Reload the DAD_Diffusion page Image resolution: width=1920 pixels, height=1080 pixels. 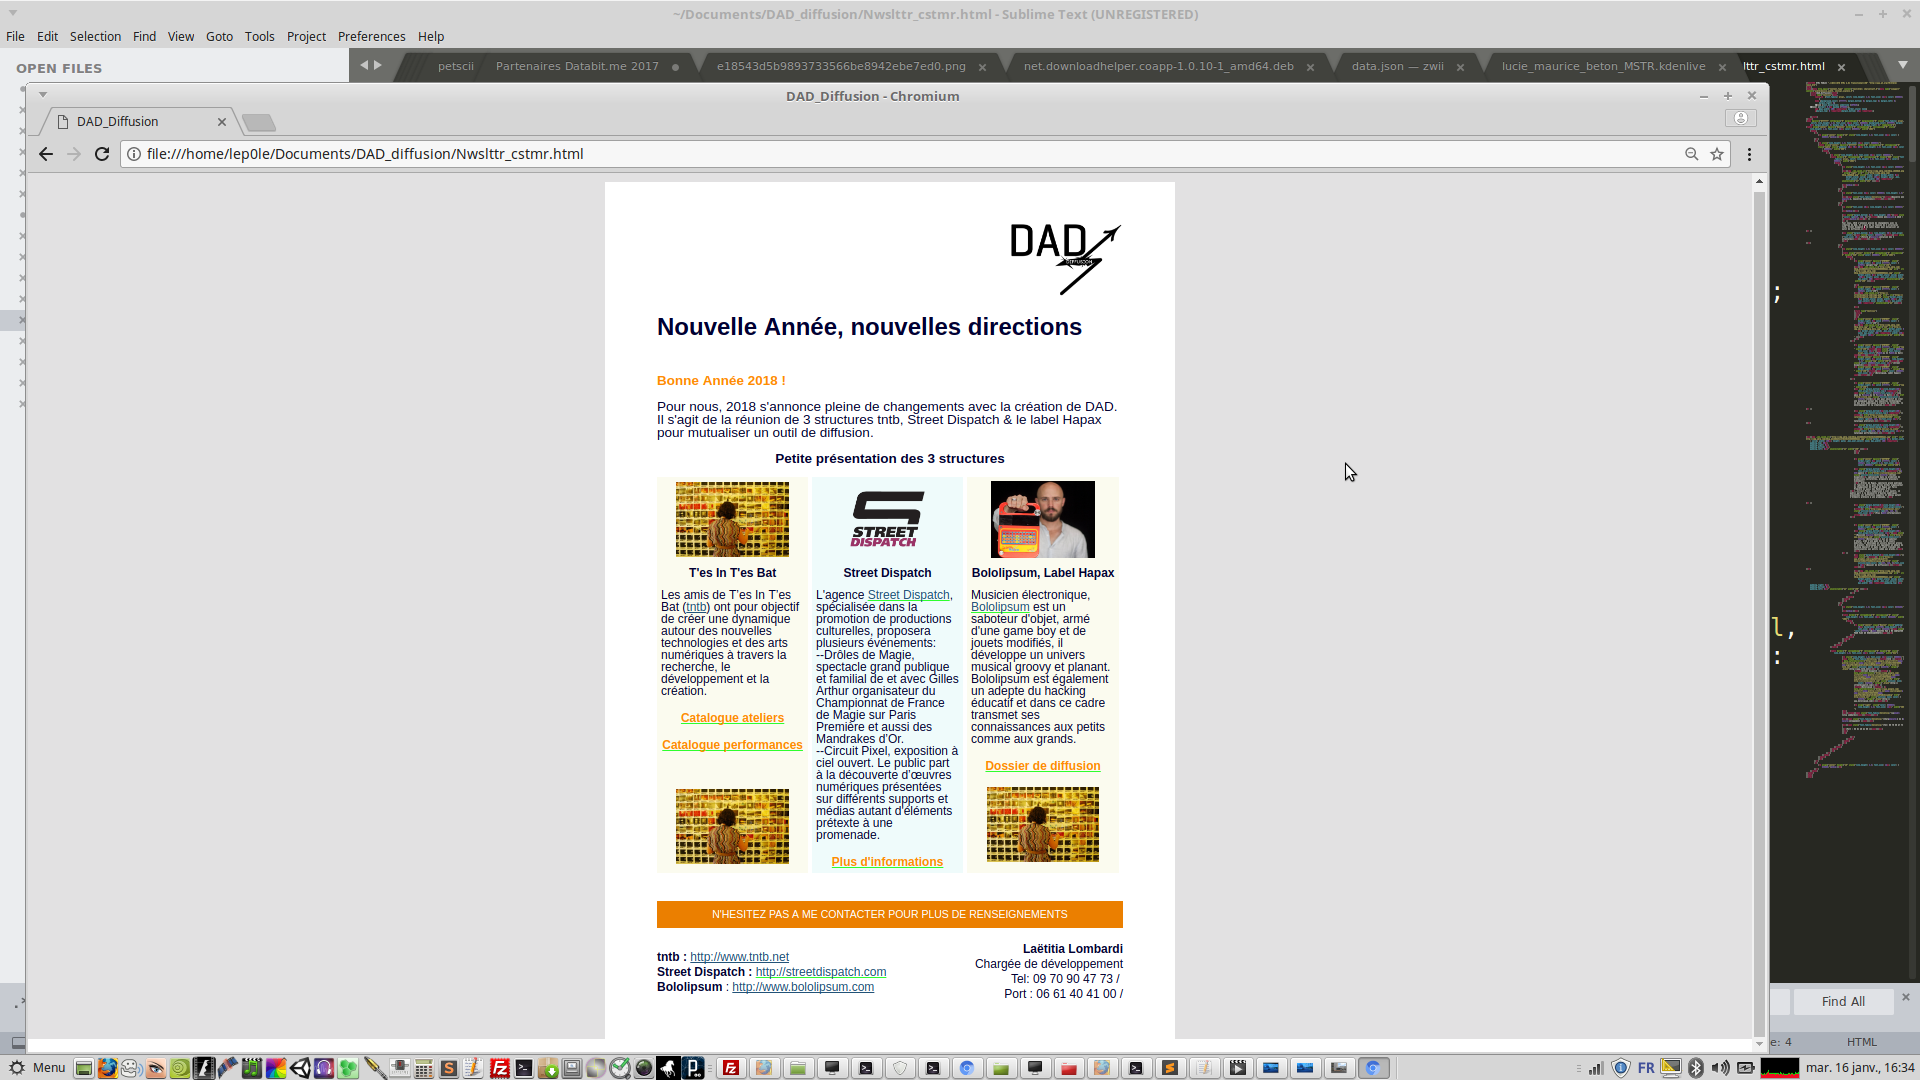(x=101, y=154)
